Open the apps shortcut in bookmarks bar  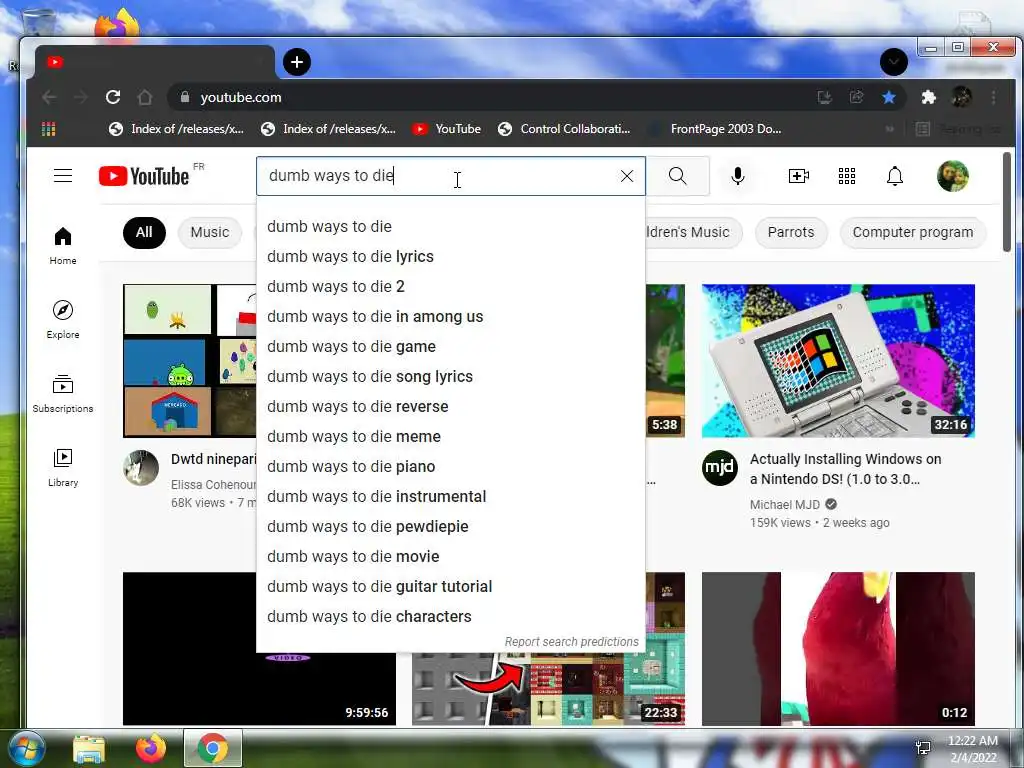(x=48, y=129)
